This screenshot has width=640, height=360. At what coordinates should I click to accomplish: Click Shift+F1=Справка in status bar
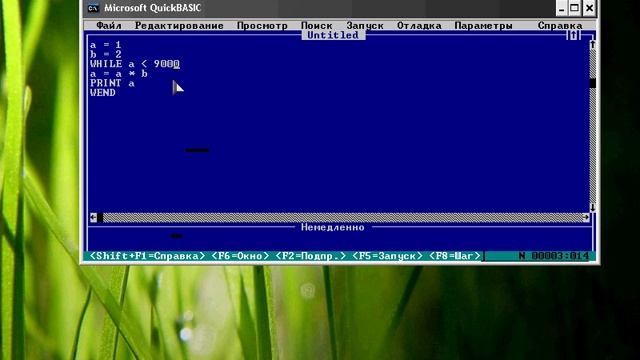point(147,256)
